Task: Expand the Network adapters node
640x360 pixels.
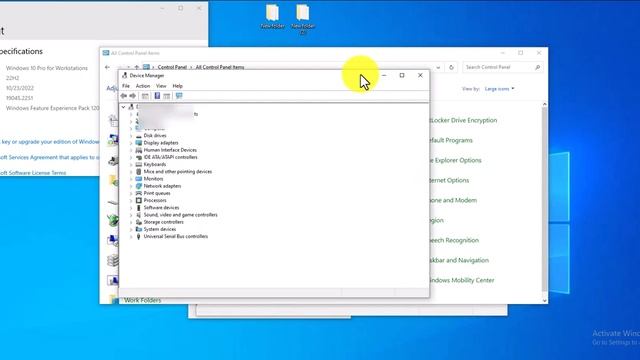Action: 131,186
